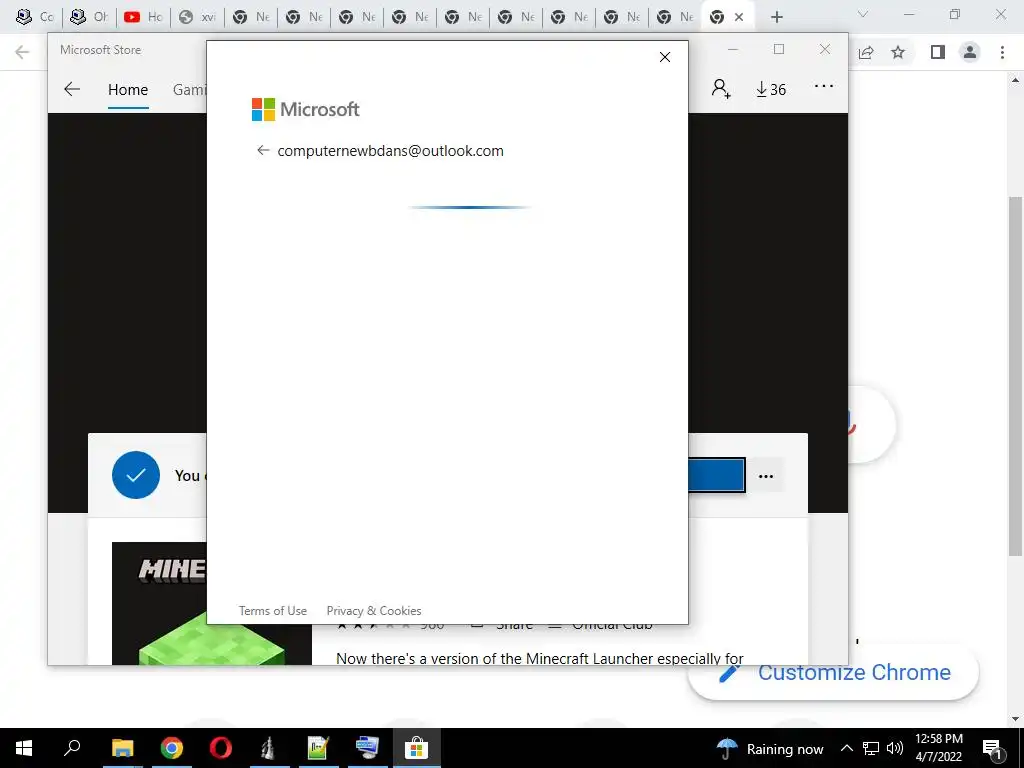Open account sign-in icon in Microsoft Store
Viewport: 1024px width, 768px height.
coord(721,88)
